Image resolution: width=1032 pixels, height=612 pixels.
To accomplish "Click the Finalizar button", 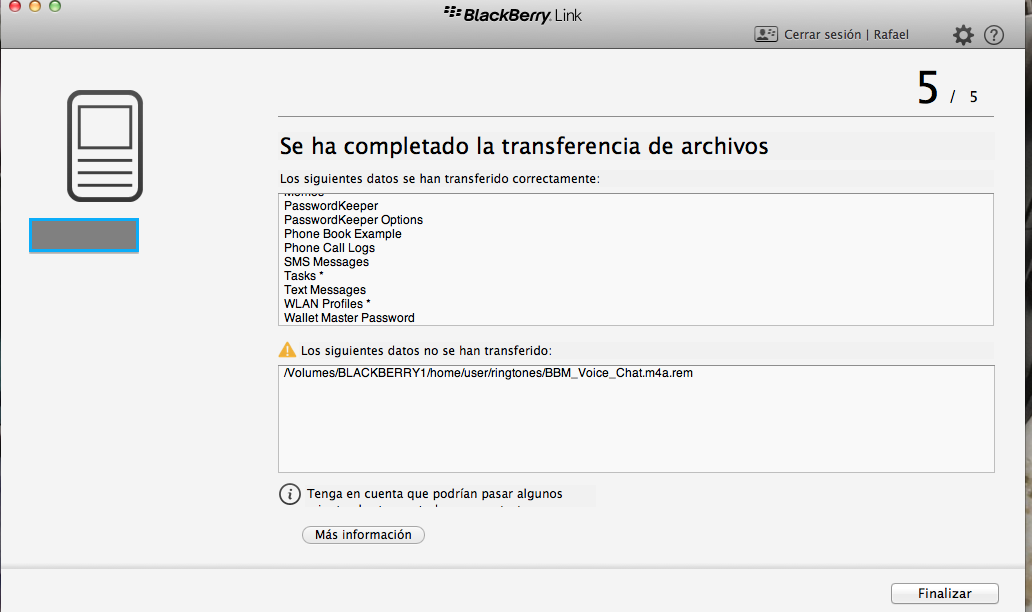I will [x=944, y=593].
